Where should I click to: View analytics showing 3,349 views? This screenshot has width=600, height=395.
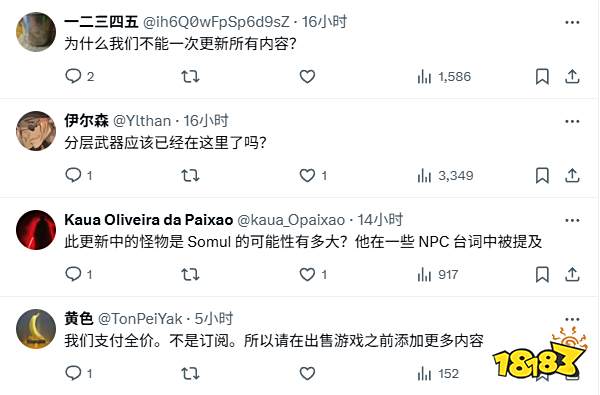445,176
